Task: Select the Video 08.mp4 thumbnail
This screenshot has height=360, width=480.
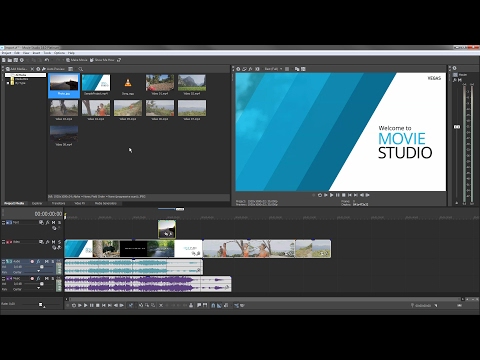Action: [x=64, y=136]
